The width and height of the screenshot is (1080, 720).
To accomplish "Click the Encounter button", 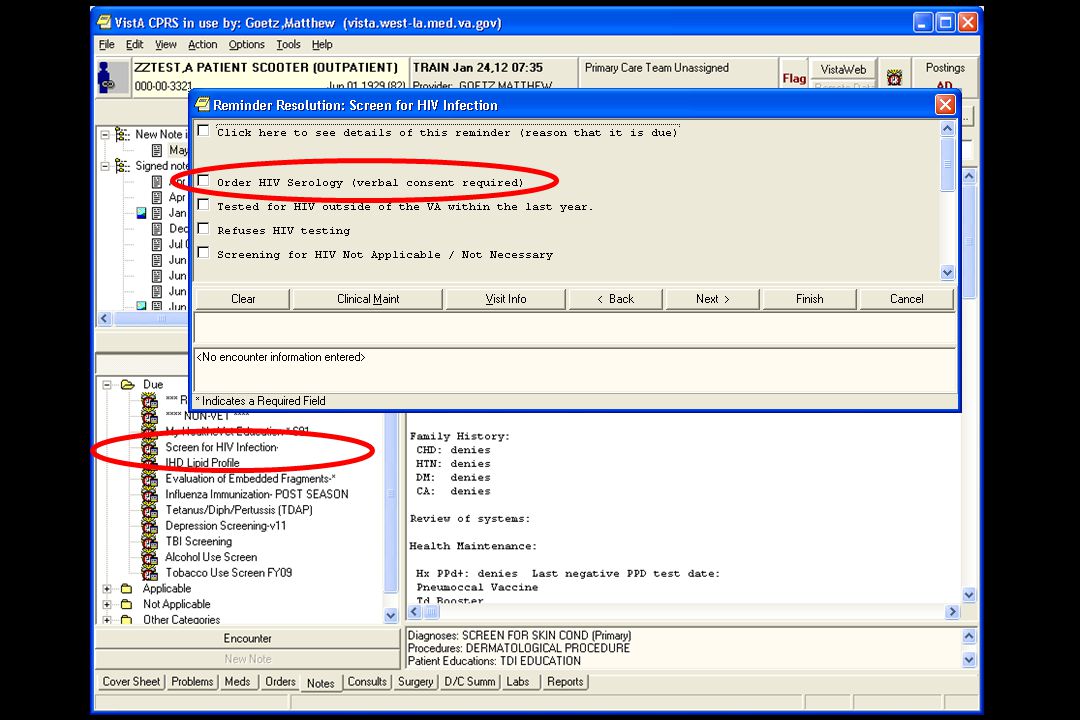I will pos(247,639).
